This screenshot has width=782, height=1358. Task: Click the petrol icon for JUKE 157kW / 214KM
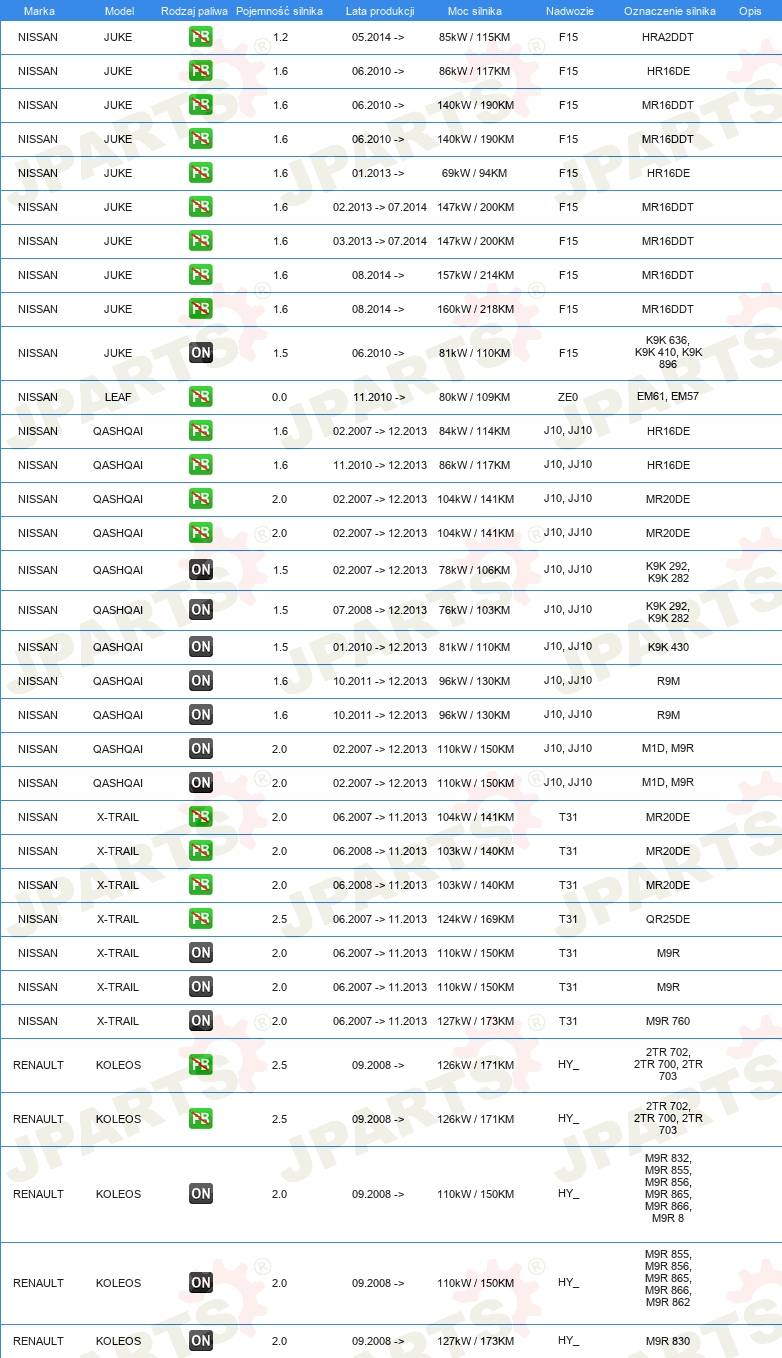(201, 275)
